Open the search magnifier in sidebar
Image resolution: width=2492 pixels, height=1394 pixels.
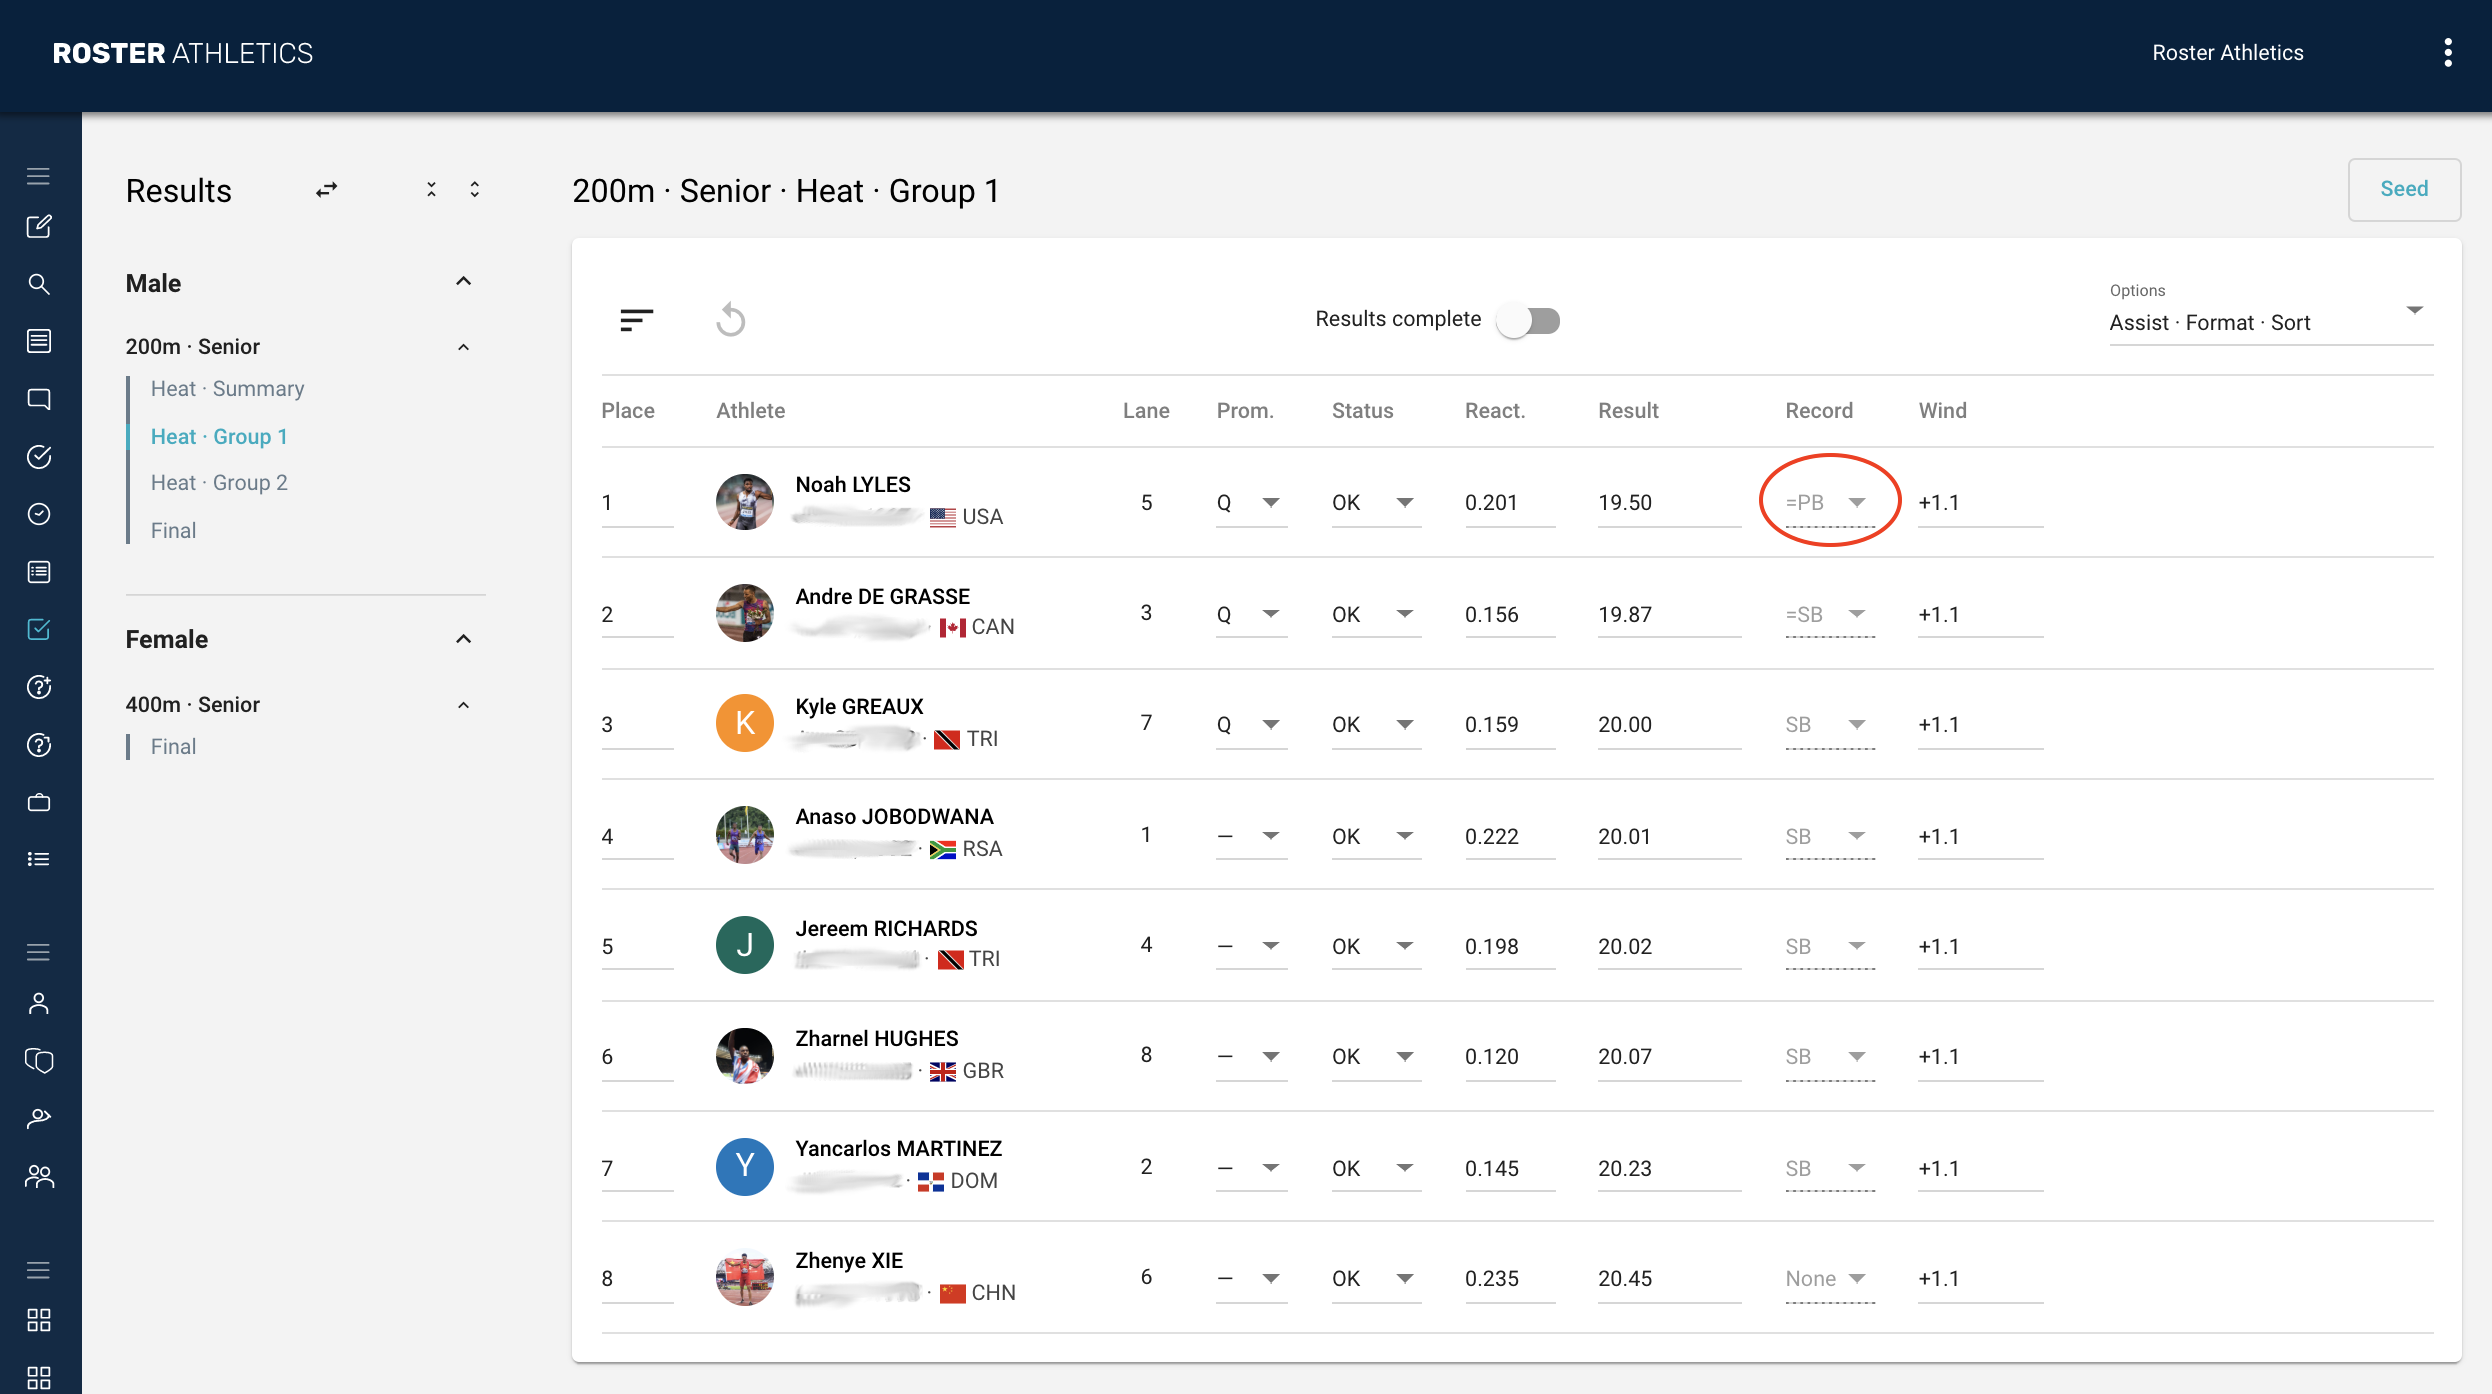pyautogui.click(x=39, y=284)
